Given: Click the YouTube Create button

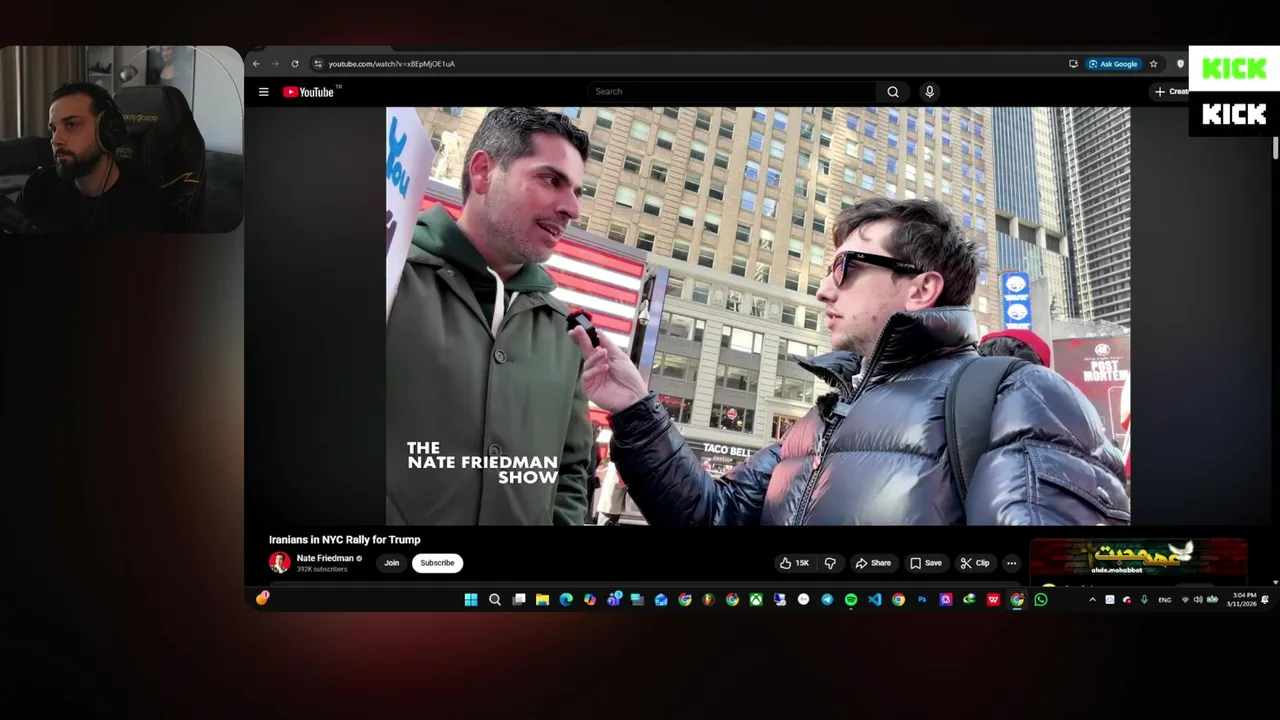Looking at the screenshot, I should tap(1170, 92).
